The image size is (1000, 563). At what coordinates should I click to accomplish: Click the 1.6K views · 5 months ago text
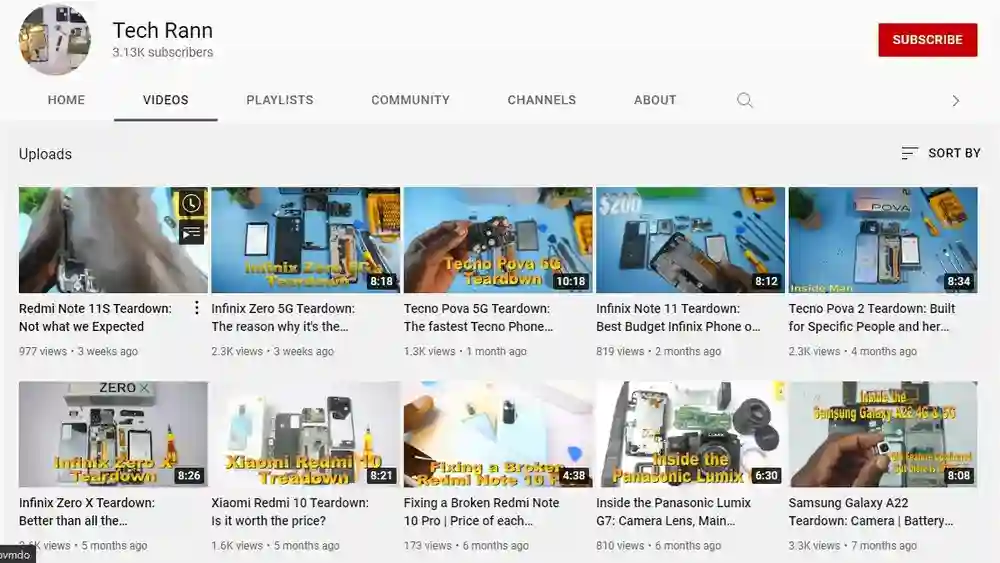coord(276,546)
